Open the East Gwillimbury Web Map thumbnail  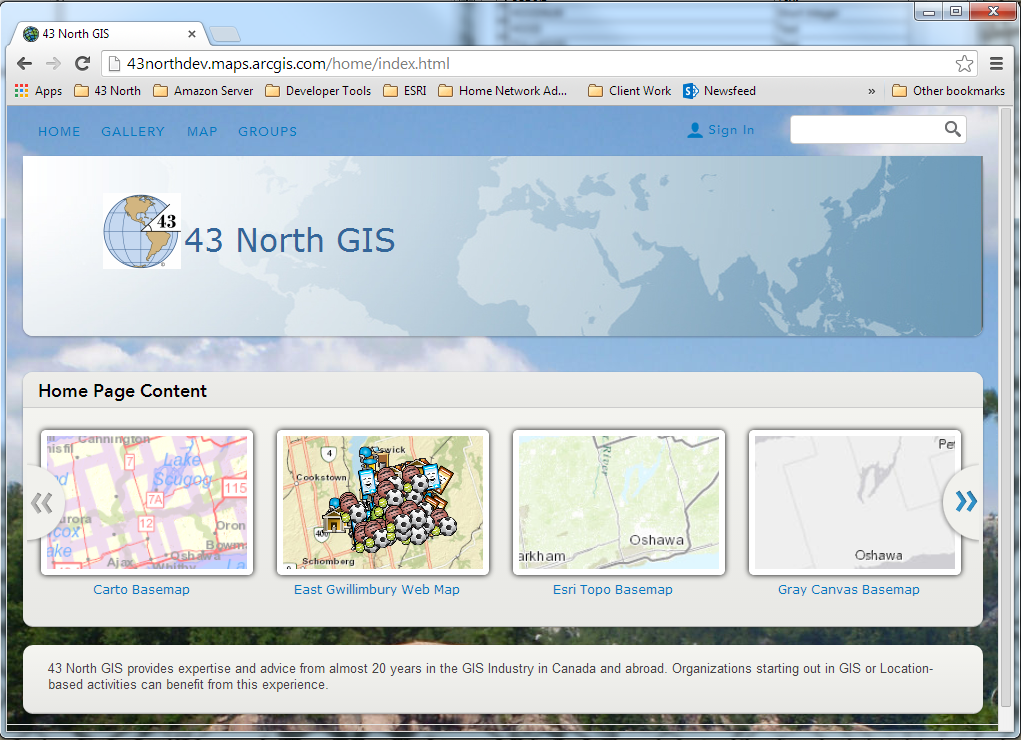pos(382,502)
